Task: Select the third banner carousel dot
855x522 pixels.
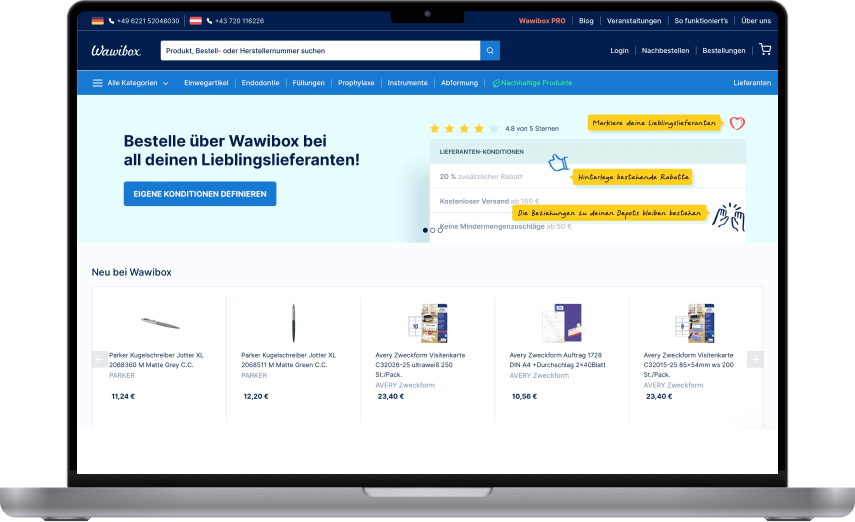Action: (439, 230)
